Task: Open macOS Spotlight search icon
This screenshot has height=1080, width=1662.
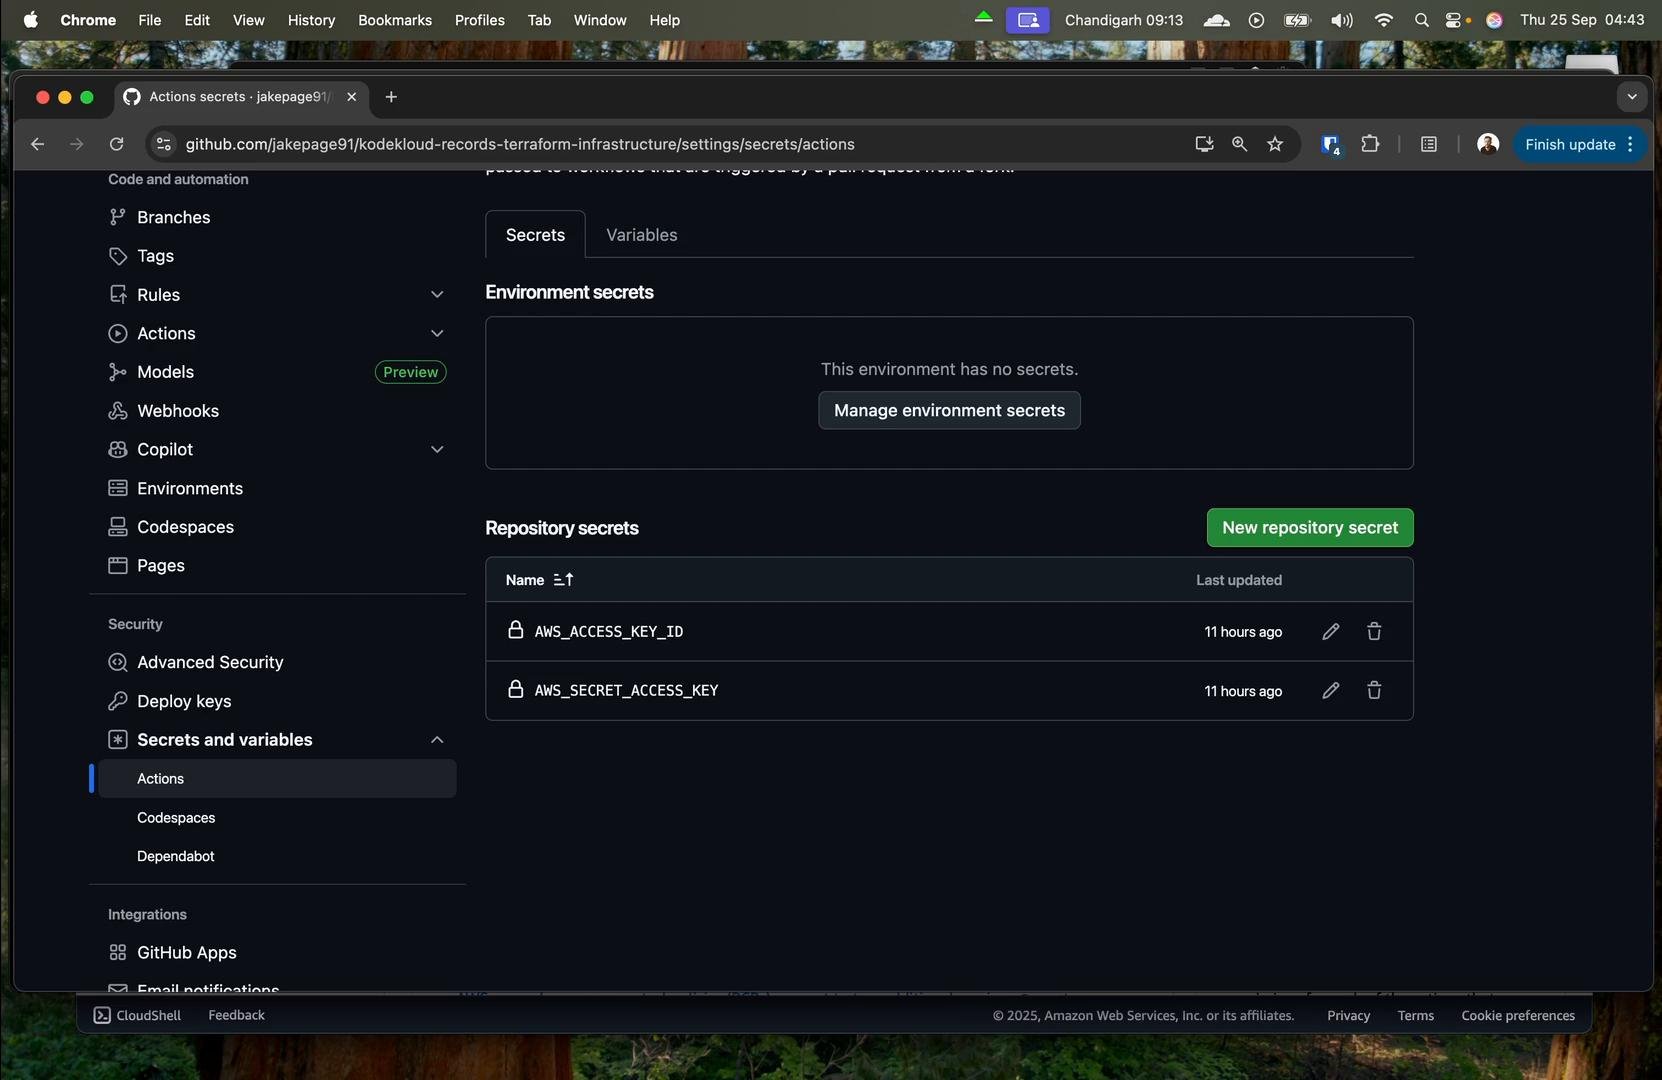Action: (1421, 20)
